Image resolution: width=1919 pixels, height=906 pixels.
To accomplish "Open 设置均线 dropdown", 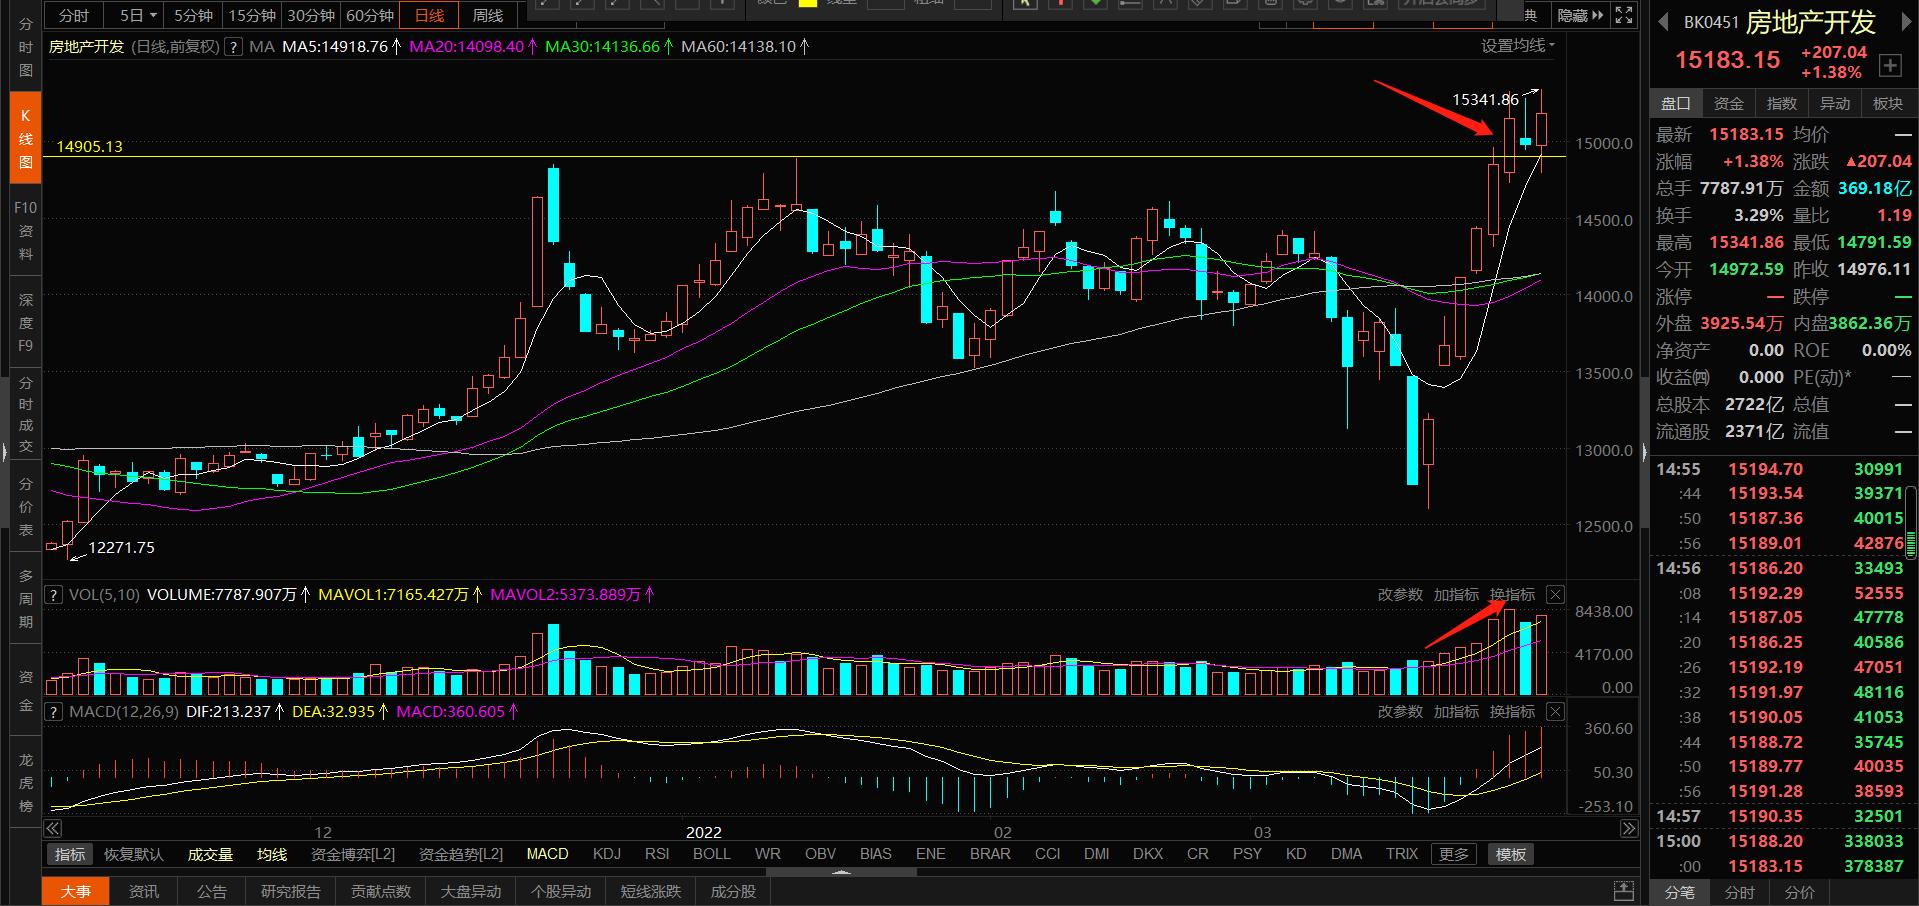I will tap(1518, 46).
